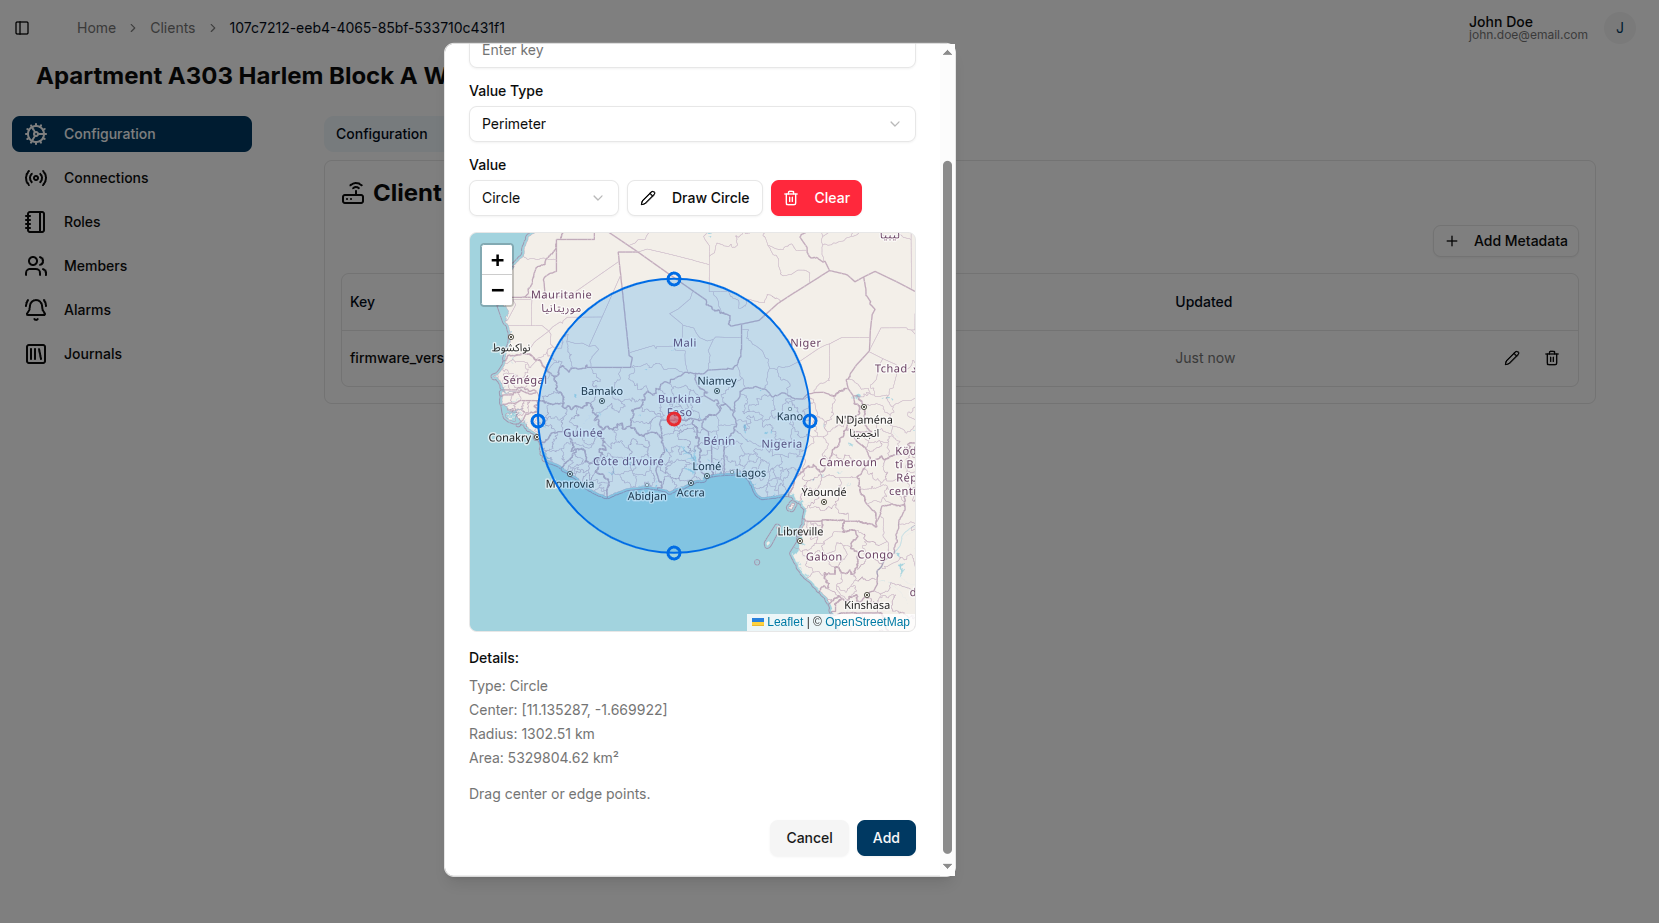
Task: Select the Roles menu item
Action: 82,222
